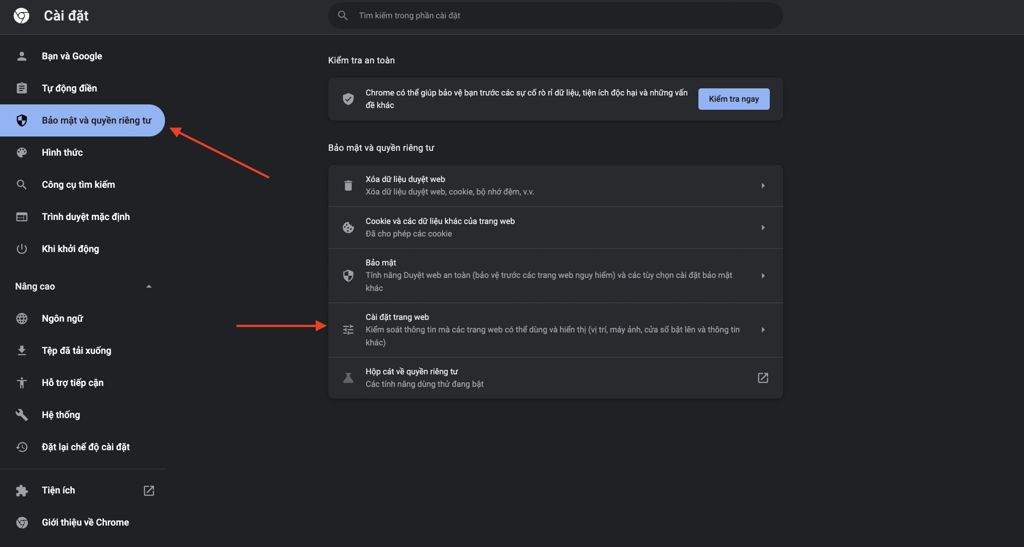The image size is (1024, 547).
Task: Collapse the Nâng cao section arrow
Action: click(149, 287)
